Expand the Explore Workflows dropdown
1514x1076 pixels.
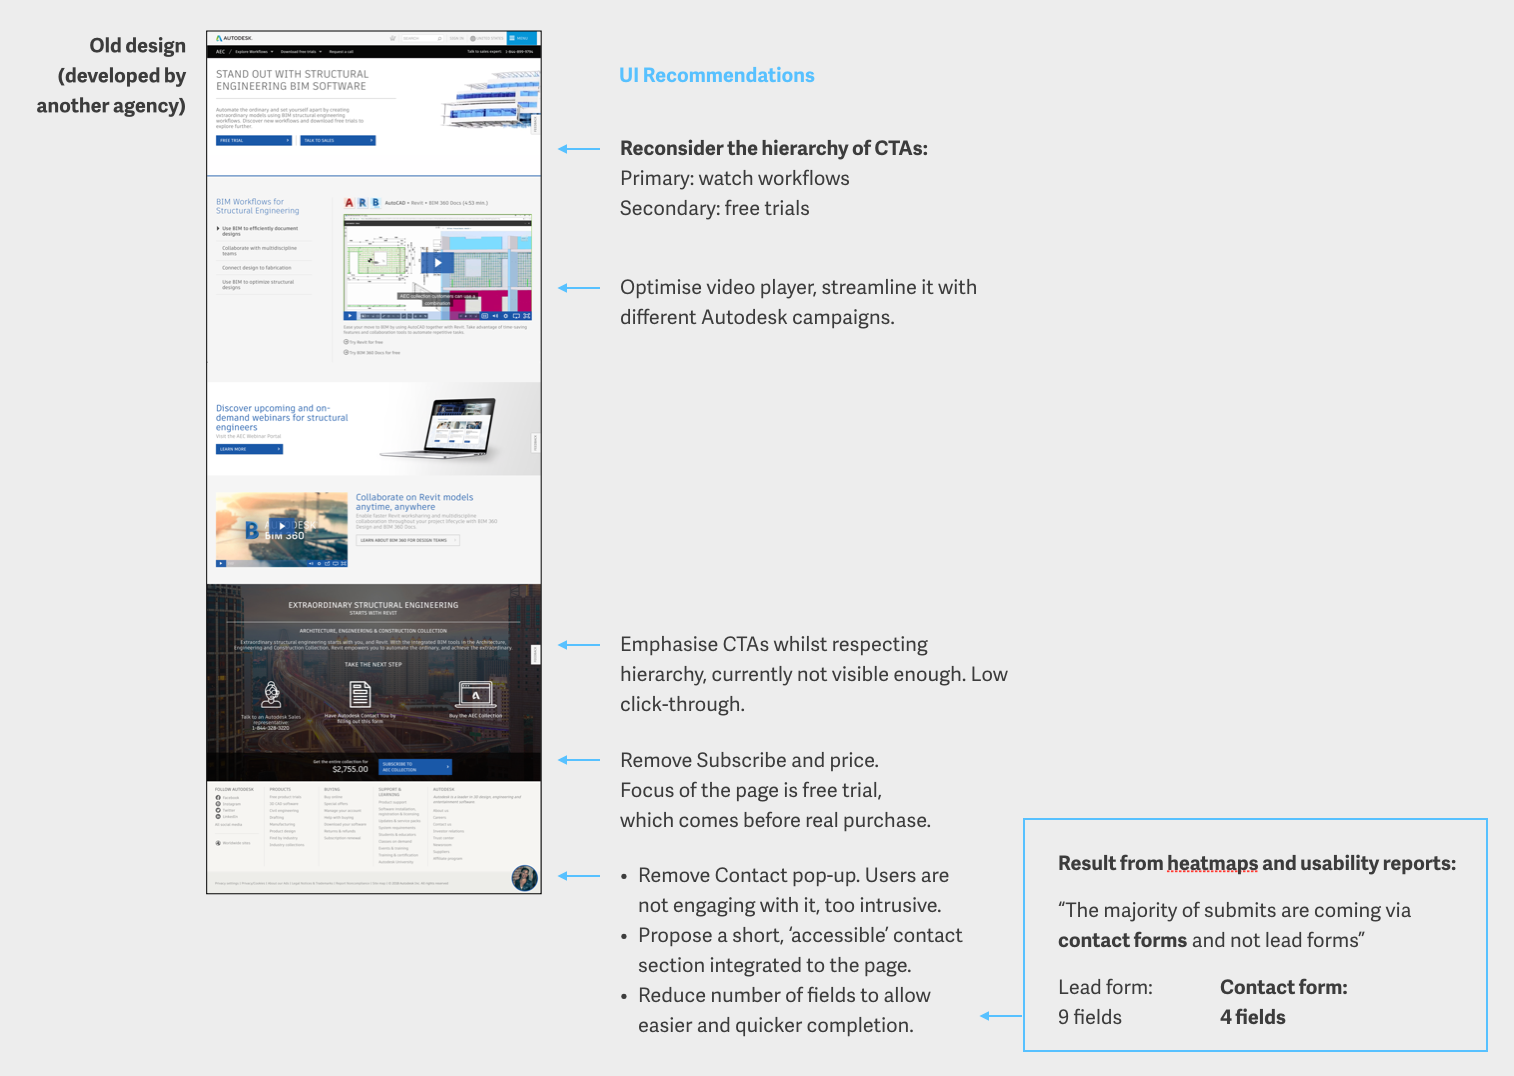click(254, 51)
